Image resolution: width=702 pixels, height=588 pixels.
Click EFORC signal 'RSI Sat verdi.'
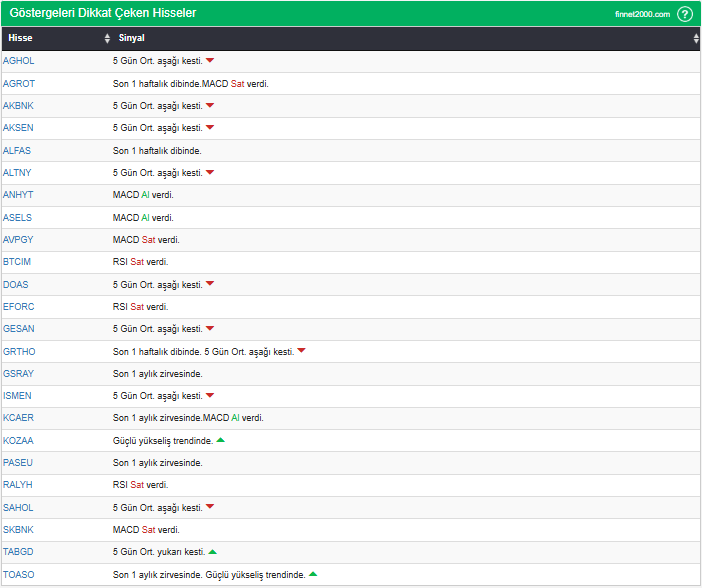[x=141, y=307]
